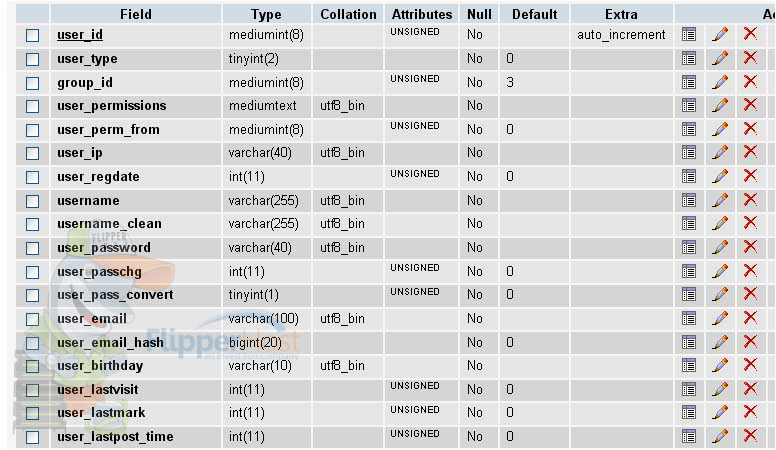Delete user_email field with red X icon
Image resolution: width=776 pixels, height=450 pixels.
[x=750, y=318]
